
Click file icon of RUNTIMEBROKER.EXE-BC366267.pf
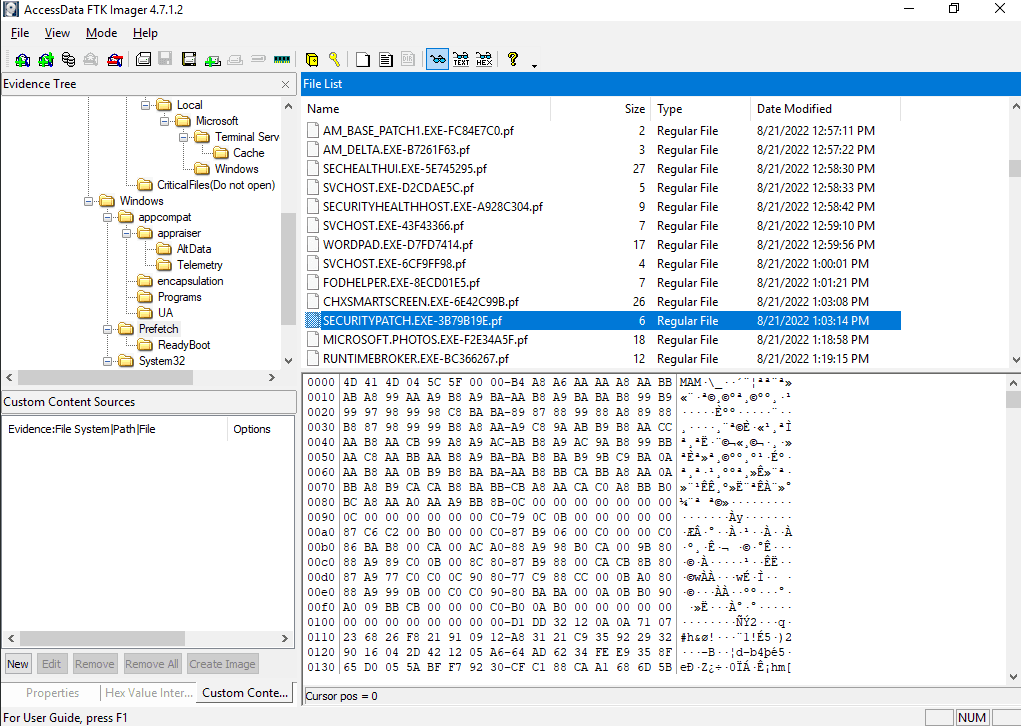pos(313,359)
